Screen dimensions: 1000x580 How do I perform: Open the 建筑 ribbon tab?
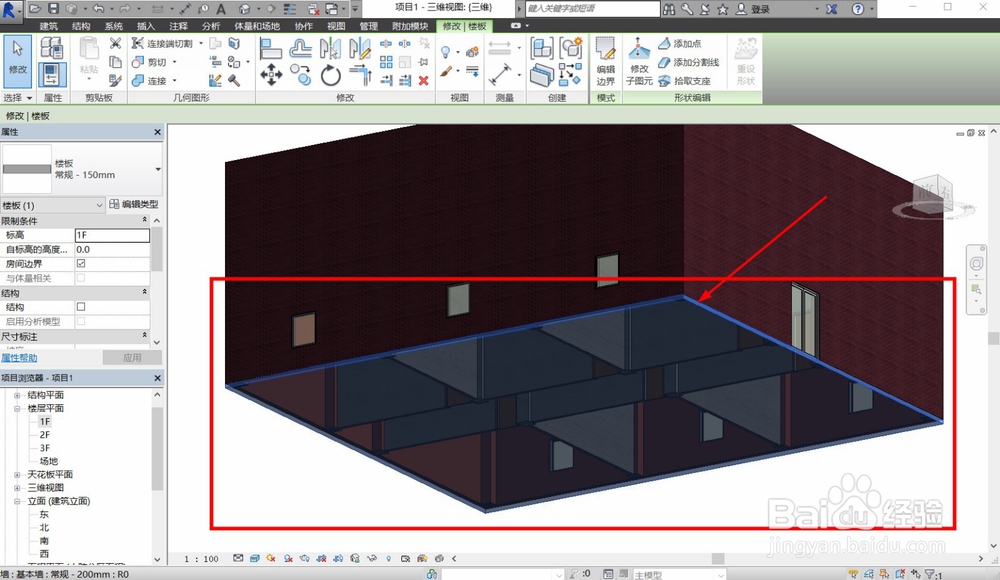pyautogui.click(x=48, y=26)
